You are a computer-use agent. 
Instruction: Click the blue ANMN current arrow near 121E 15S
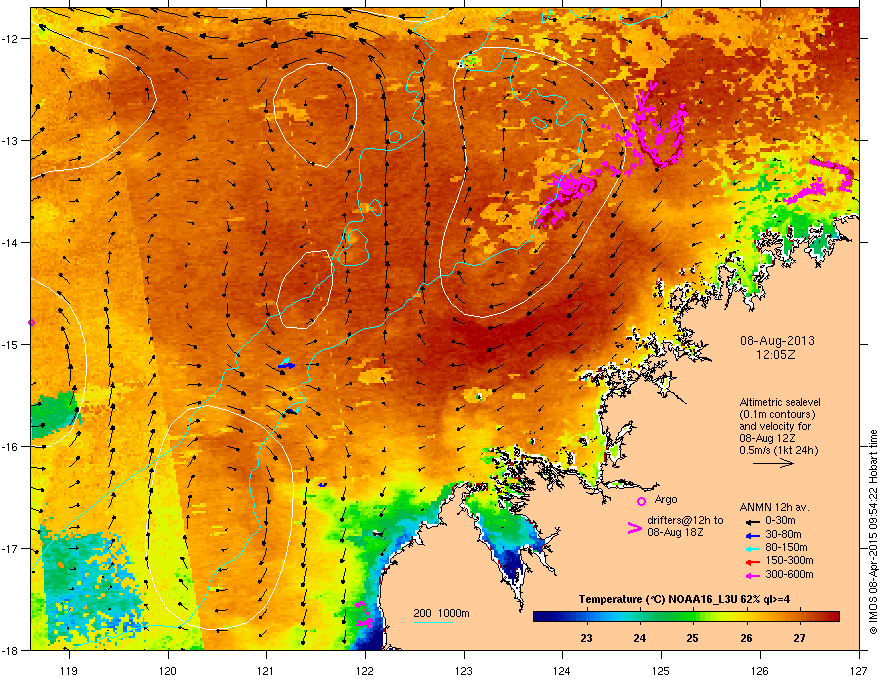click(x=286, y=366)
